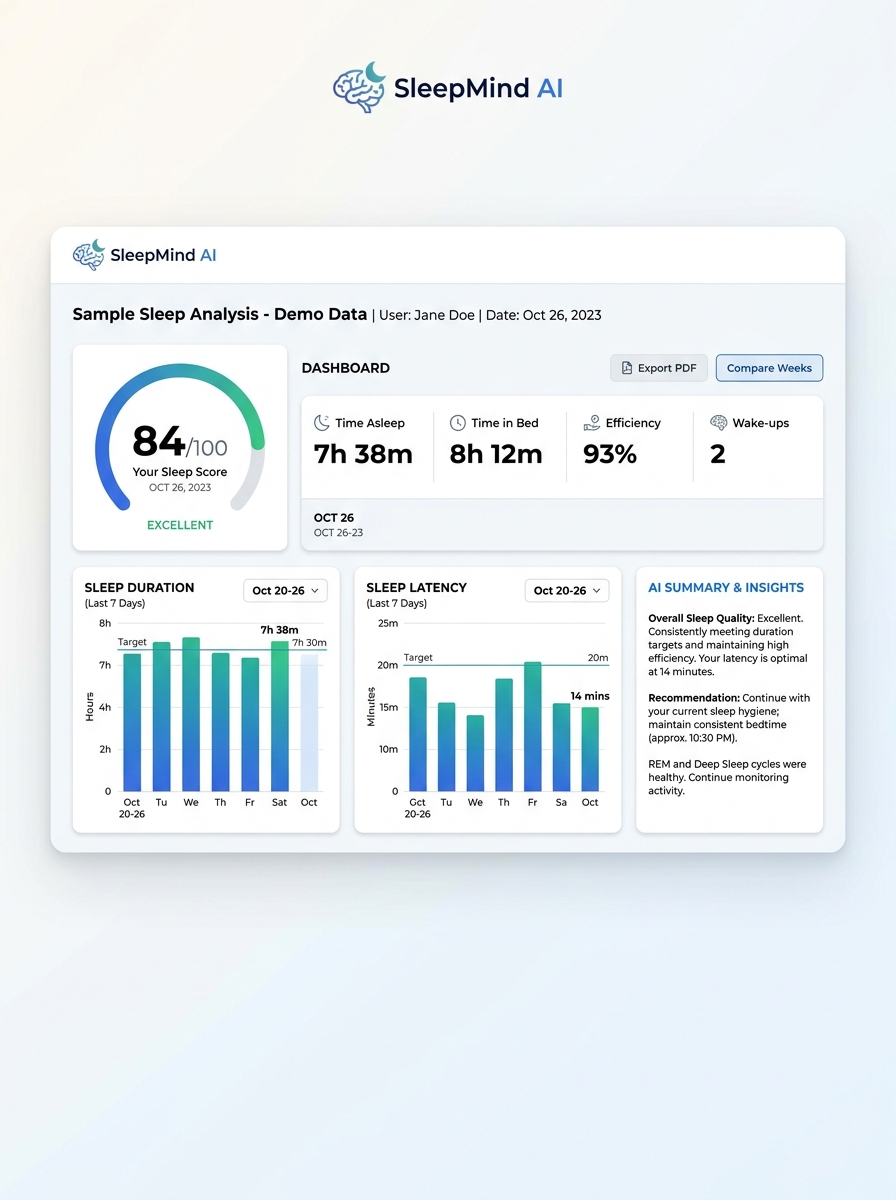Click the User: Jane Doe text

click(427, 315)
